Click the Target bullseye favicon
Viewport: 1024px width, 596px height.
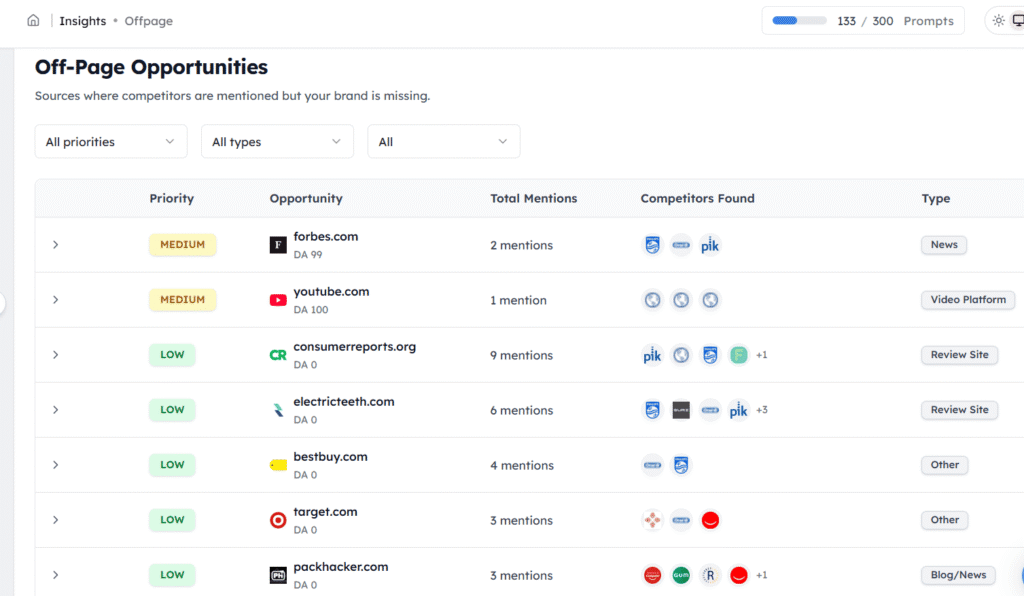pos(278,519)
